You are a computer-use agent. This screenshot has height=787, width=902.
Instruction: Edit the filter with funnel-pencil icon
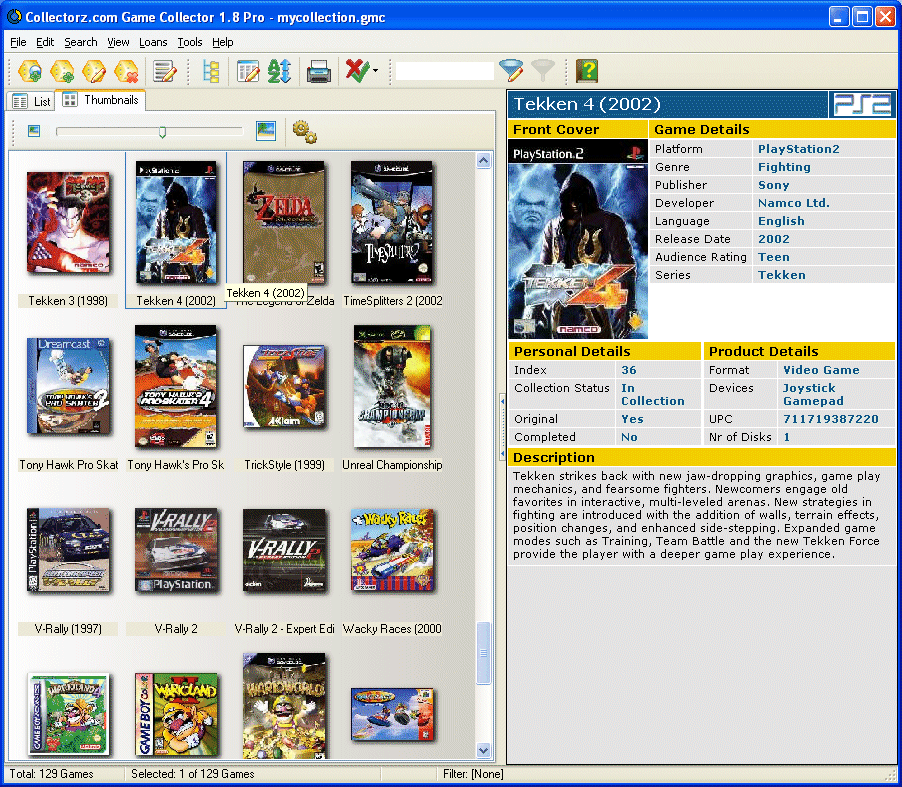pos(511,71)
